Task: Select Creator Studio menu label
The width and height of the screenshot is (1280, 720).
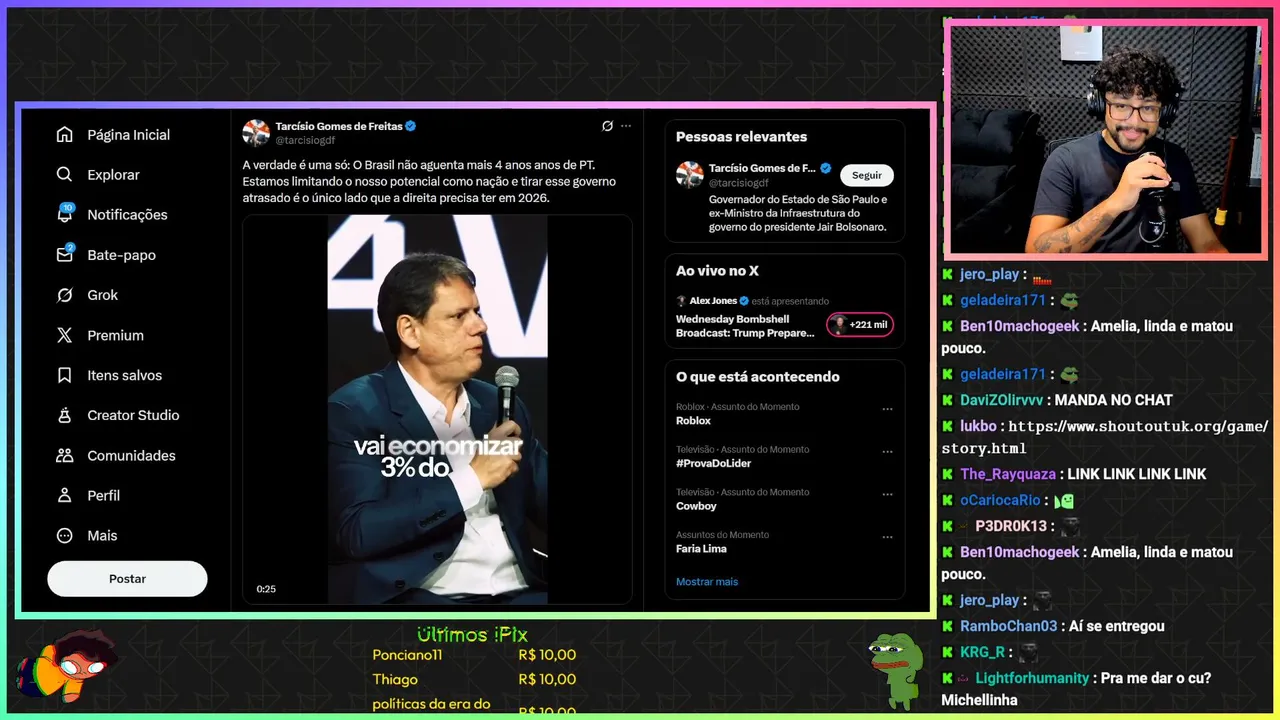Action: coord(133,415)
